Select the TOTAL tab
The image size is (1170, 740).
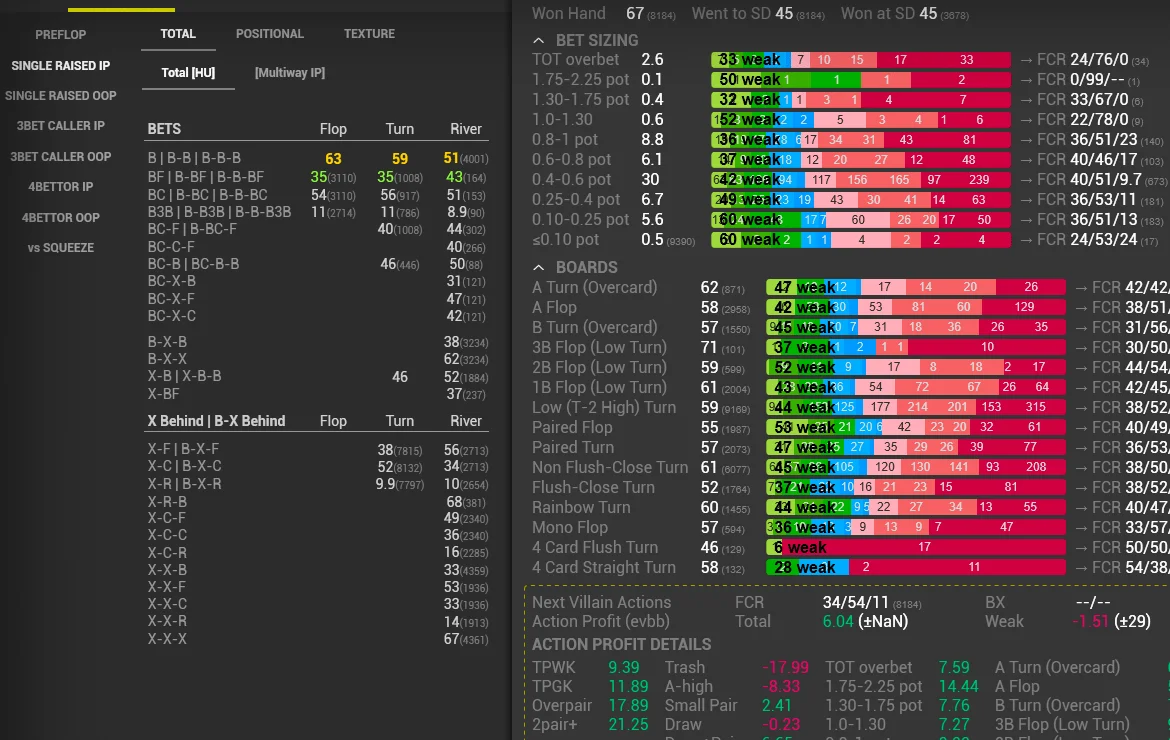[178, 34]
